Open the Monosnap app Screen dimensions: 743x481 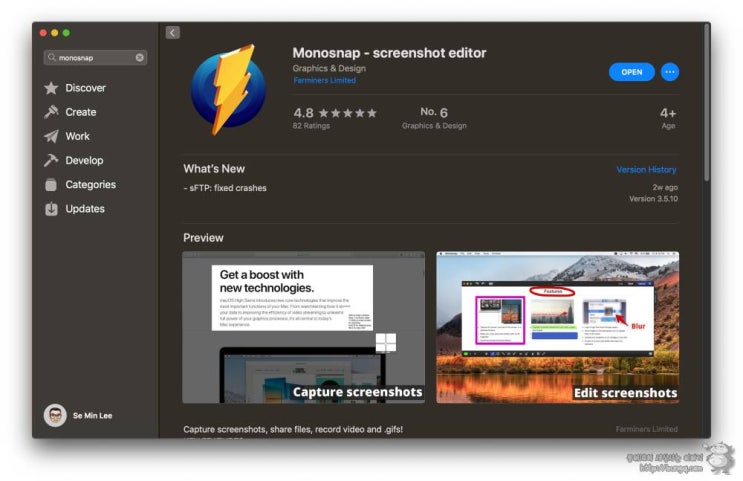click(x=632, y=72)
